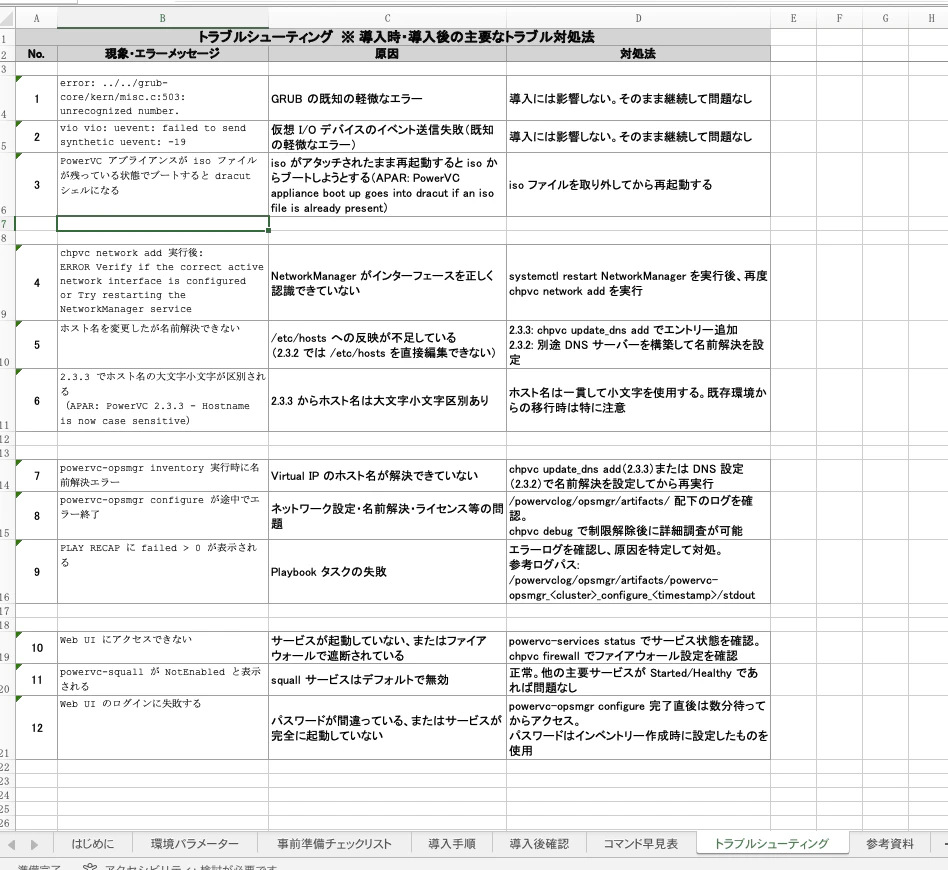The height and width of the screenshot is (870, 948).
Task: Select column G header
Action: tap(885, 19)
